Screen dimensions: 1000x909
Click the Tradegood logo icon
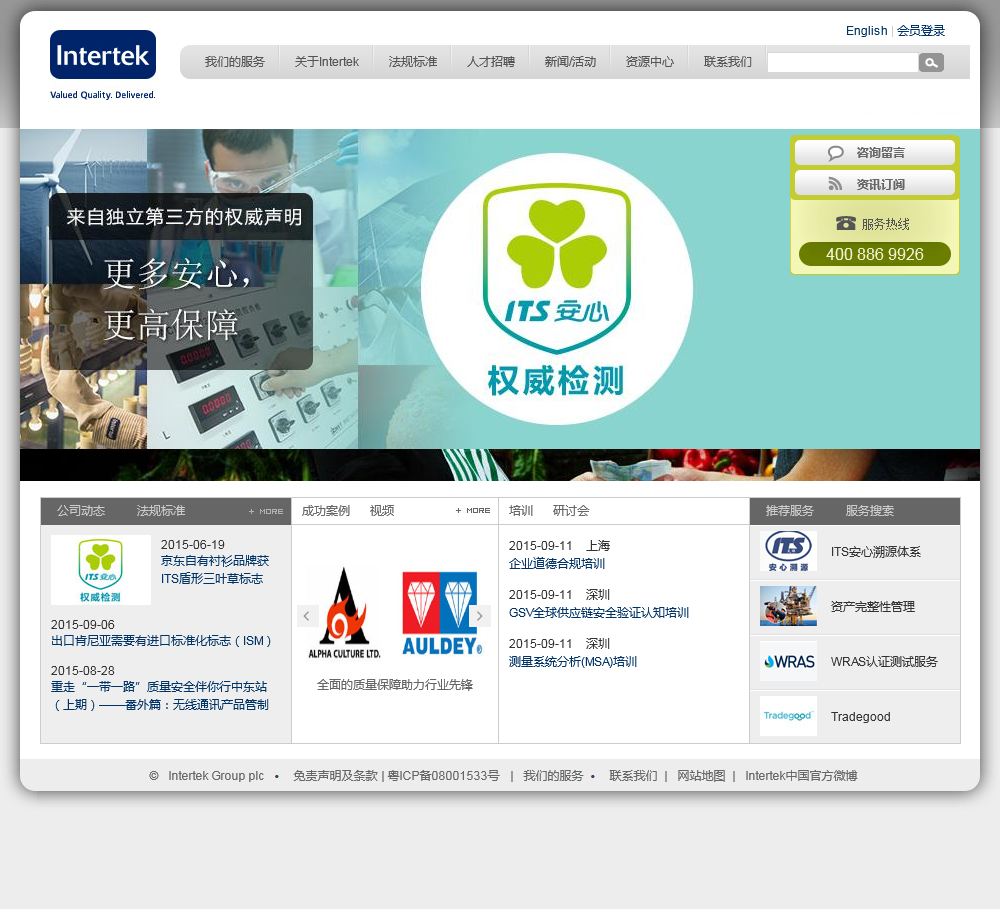(788, 716)
